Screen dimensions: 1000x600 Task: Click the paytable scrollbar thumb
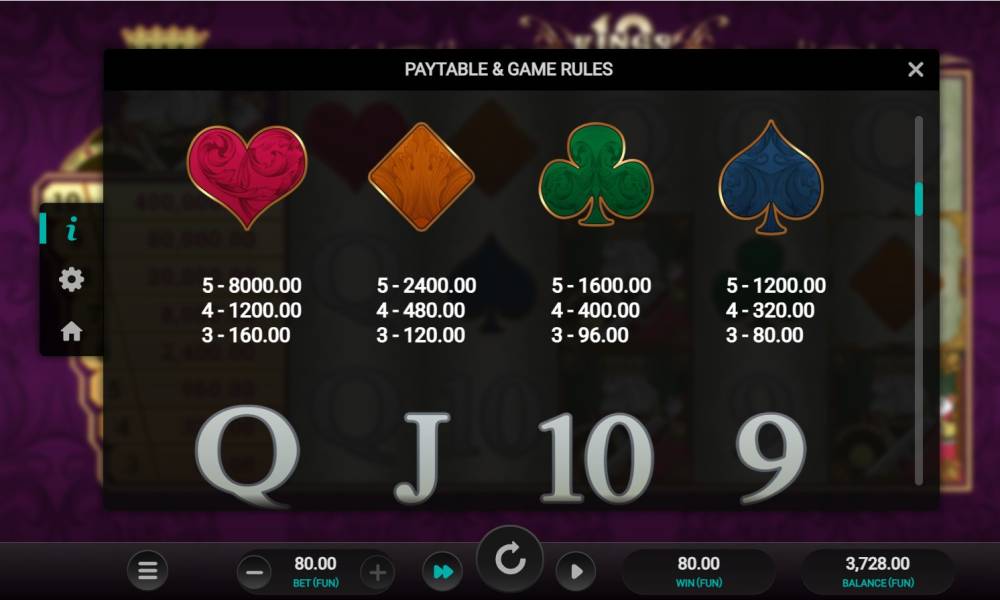pos(919,199)
